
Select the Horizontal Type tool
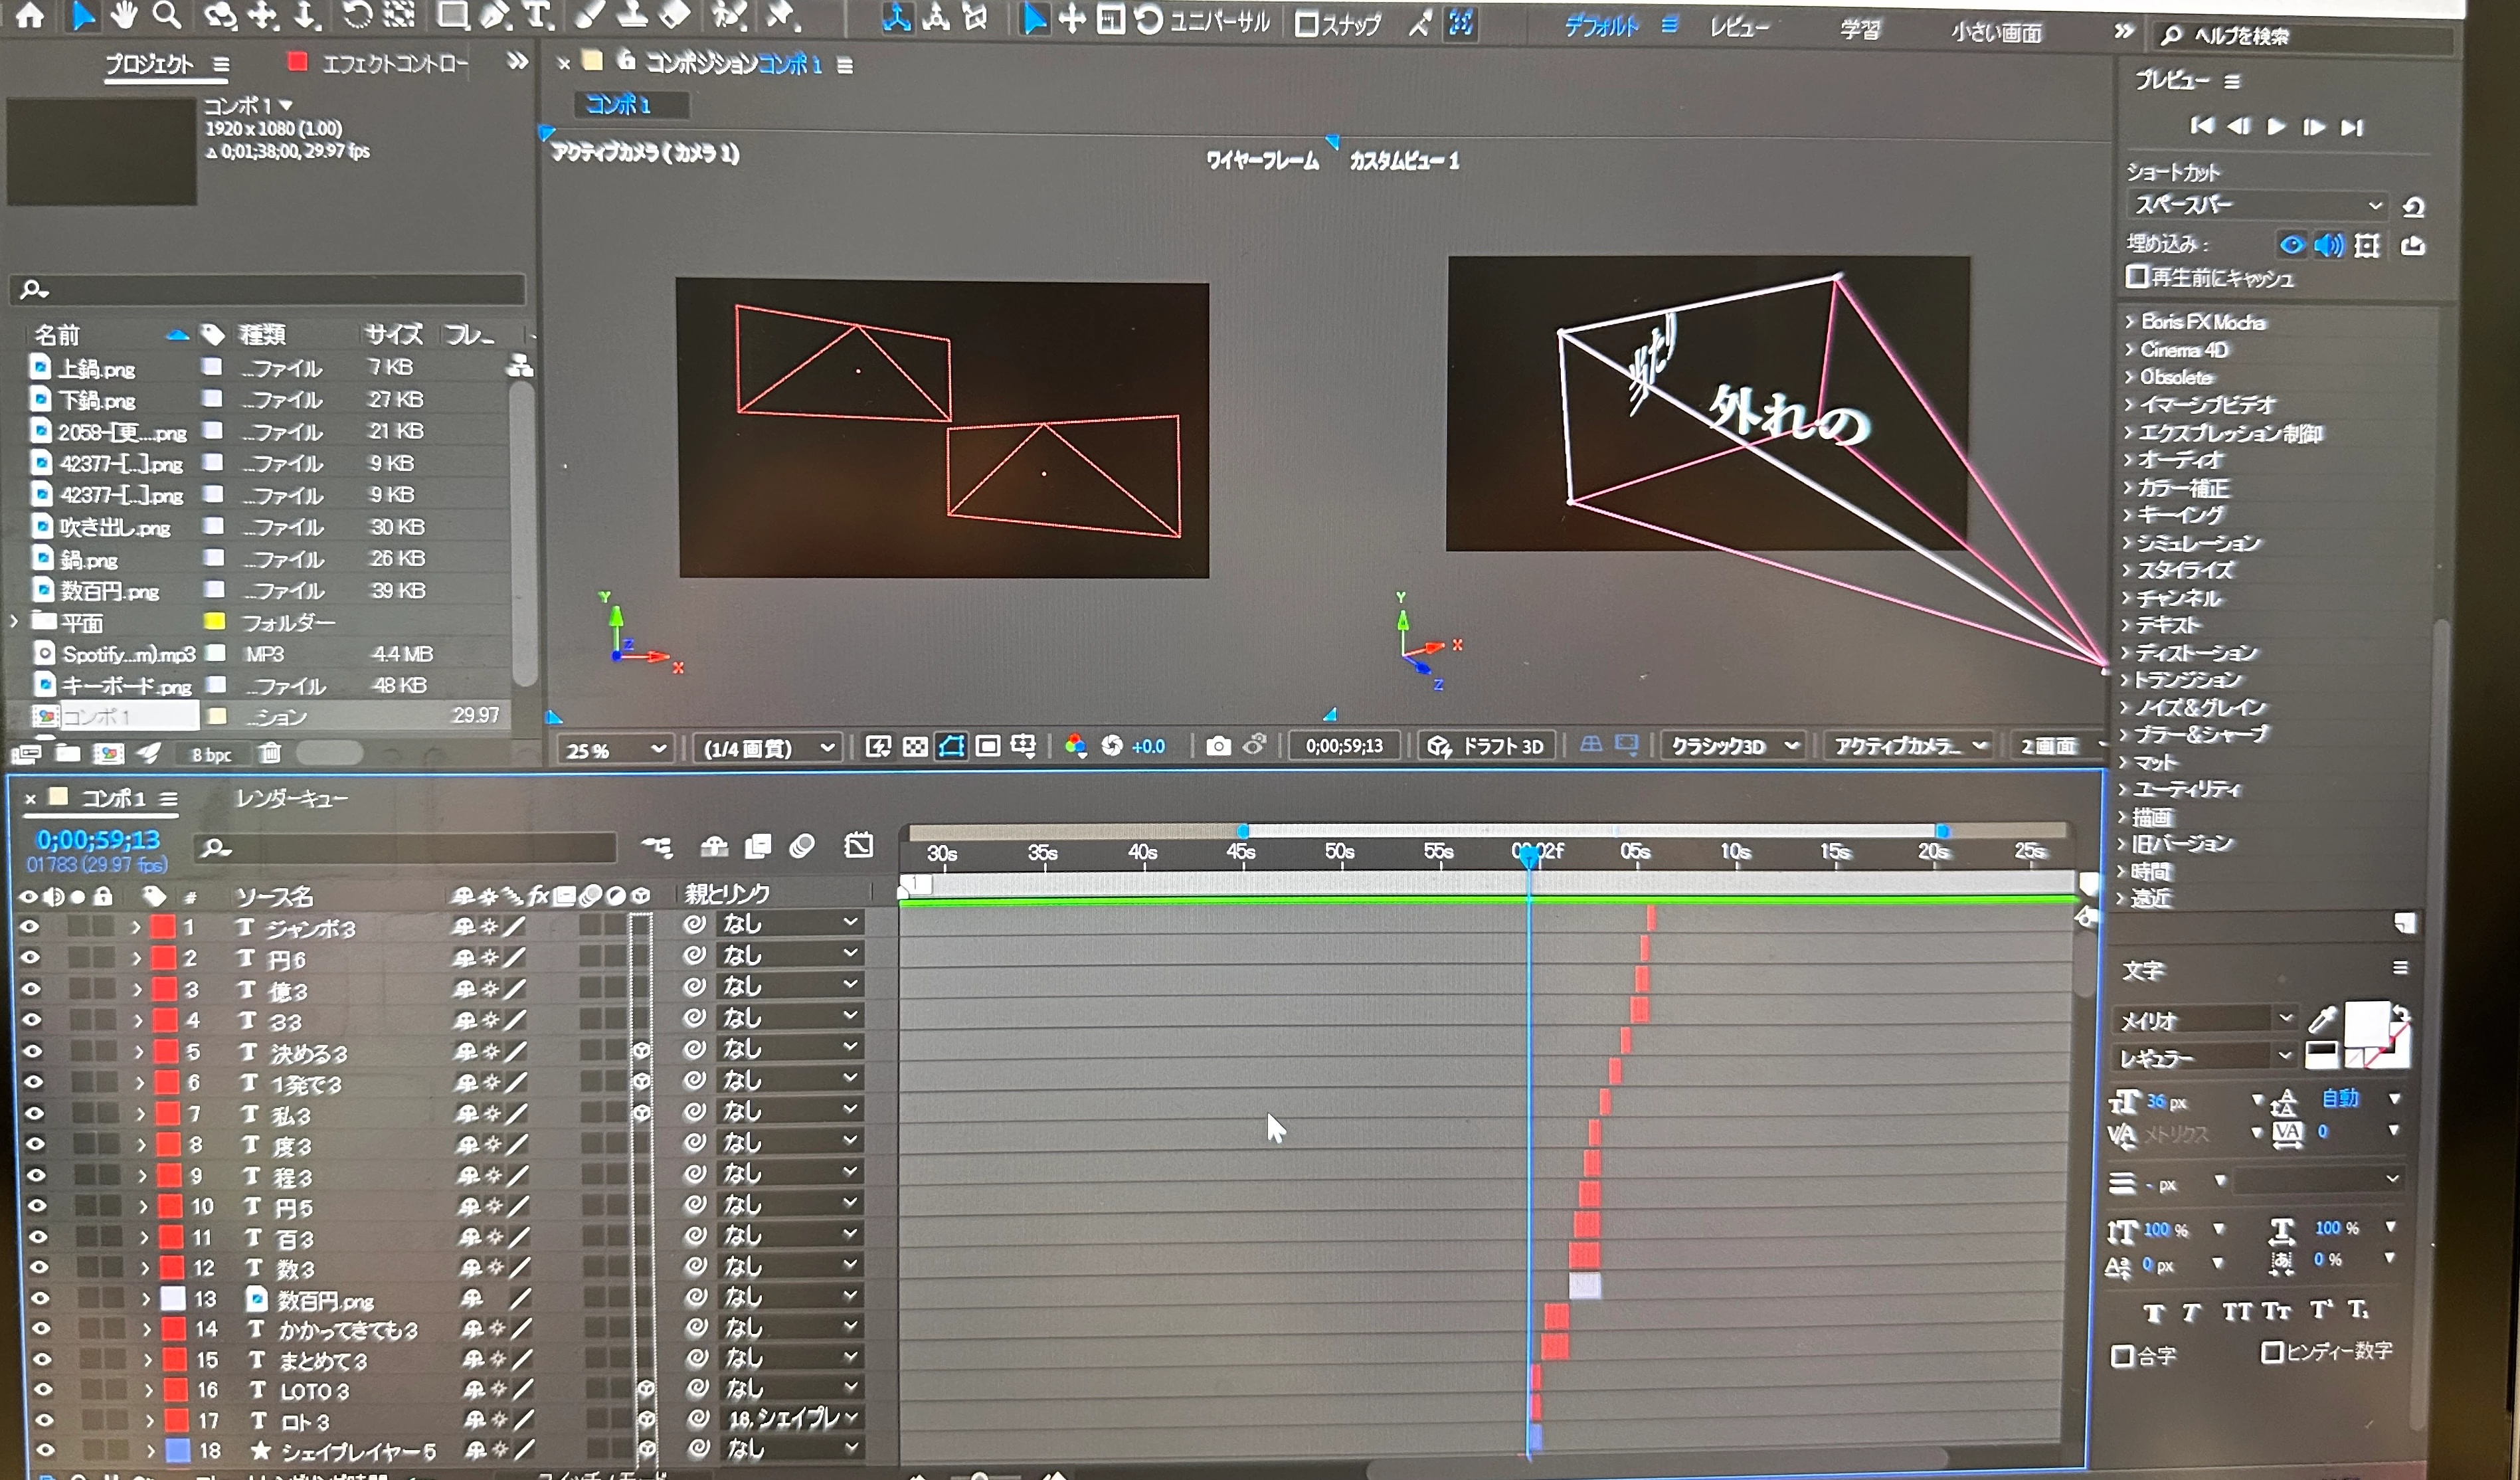pyautogui.click(x=537, y=16)
